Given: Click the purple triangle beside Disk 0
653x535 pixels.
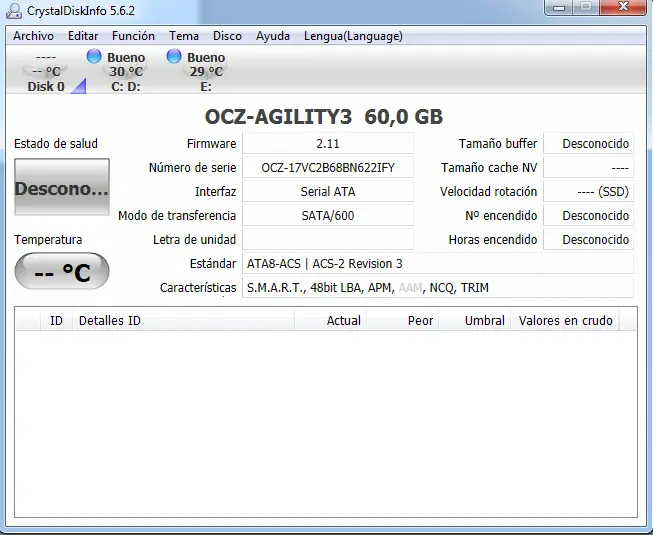Looking at the screenshot, I should 80,87.
